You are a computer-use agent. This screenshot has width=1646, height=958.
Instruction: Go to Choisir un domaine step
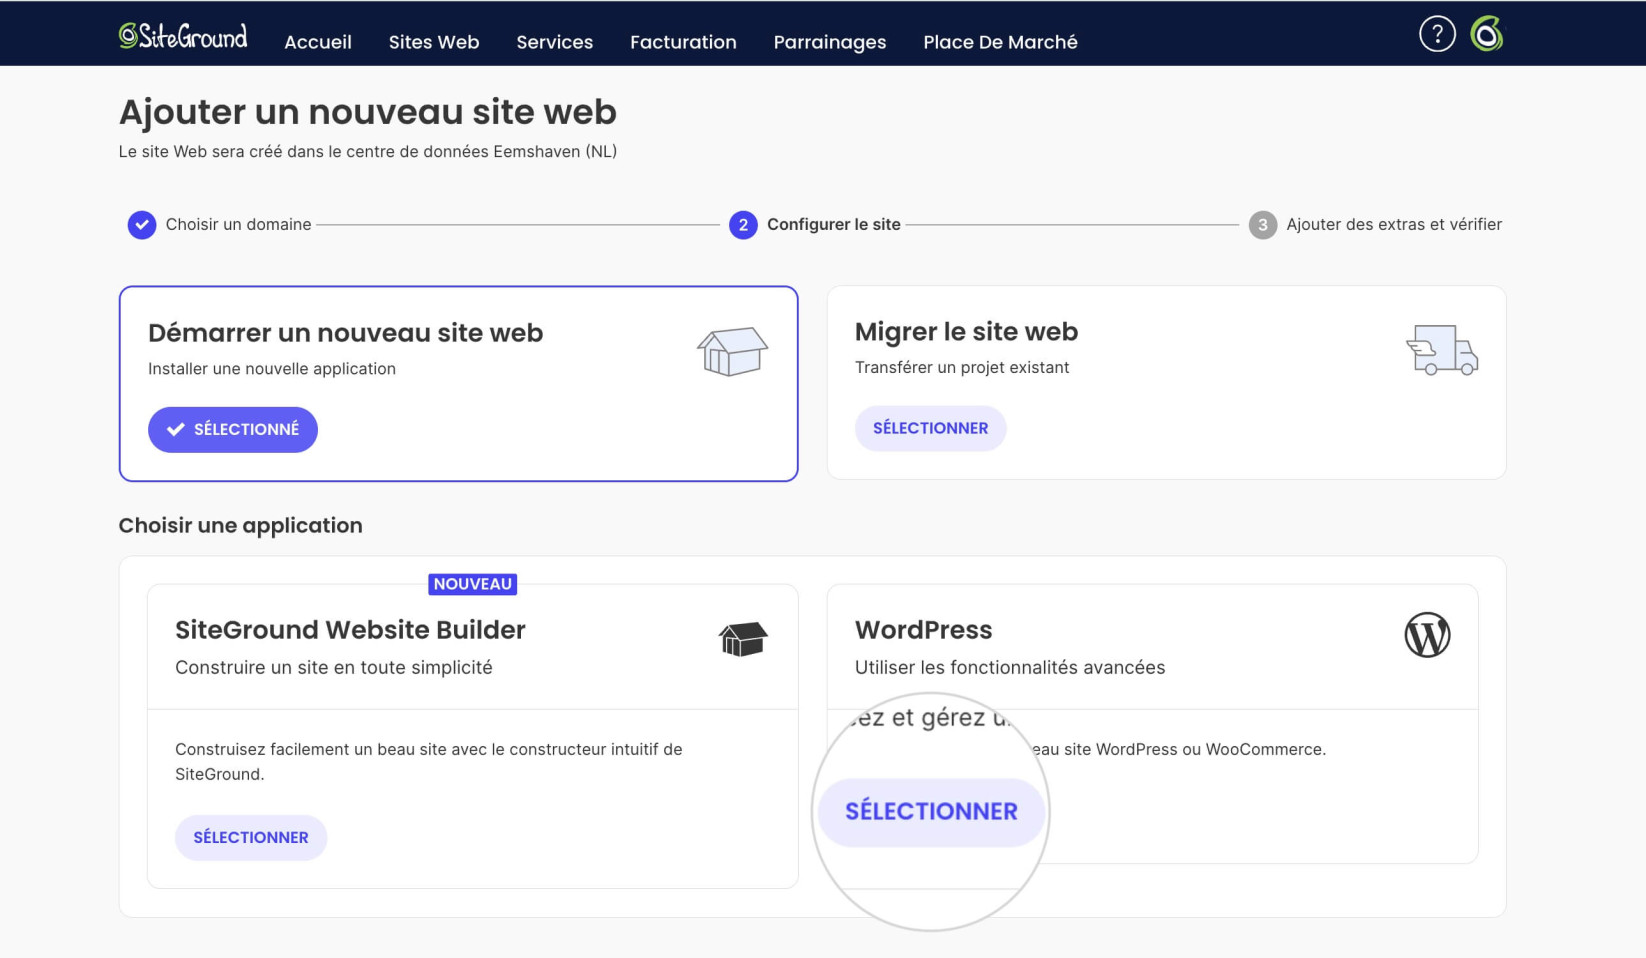(238, 225)
